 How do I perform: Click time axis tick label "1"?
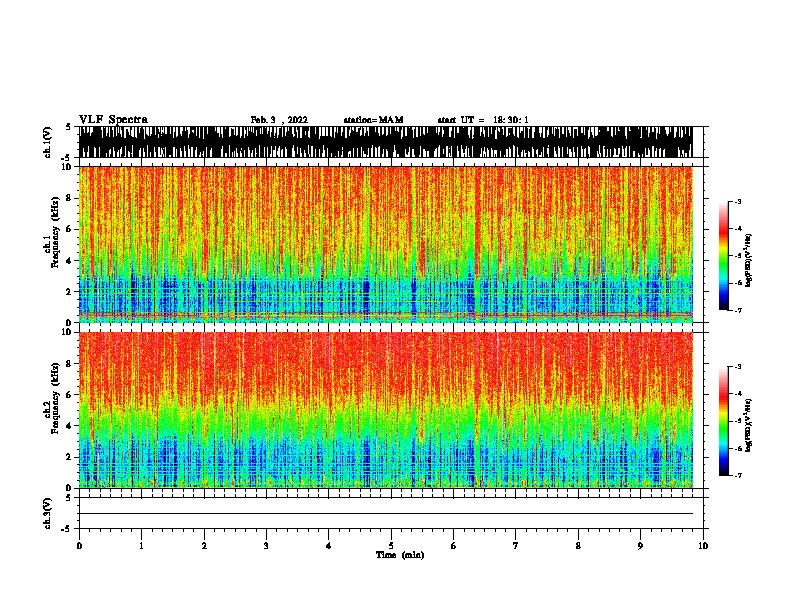click(141, 546)
